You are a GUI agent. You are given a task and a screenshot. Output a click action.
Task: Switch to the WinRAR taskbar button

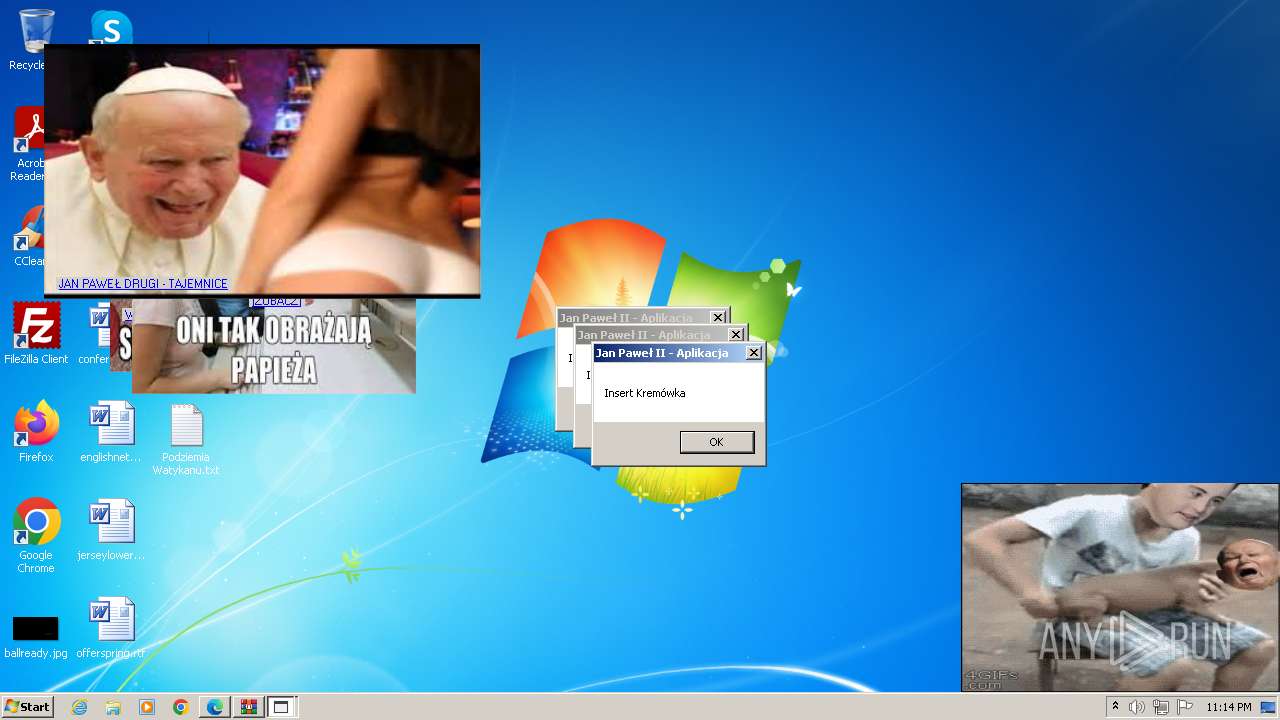coord(248,707)
